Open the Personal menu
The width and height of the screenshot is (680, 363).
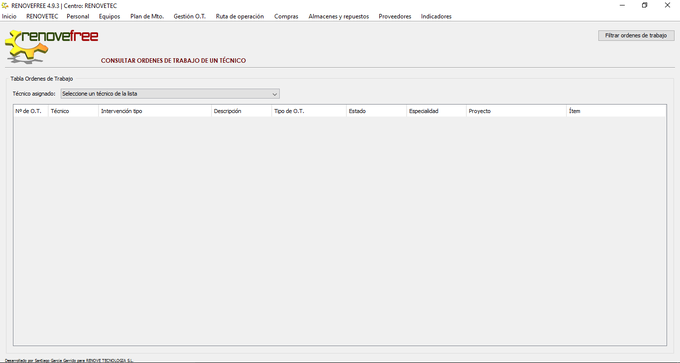[x=78, y=16]
